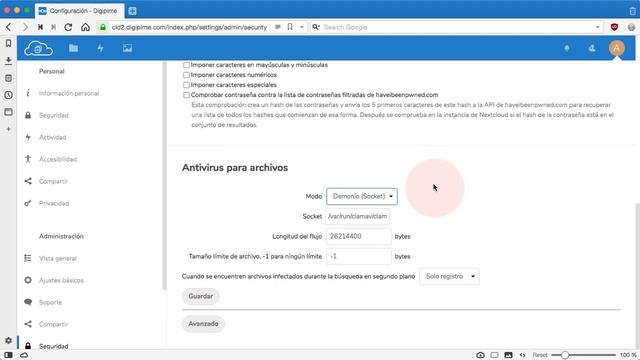Open personal Compartir settings
The width and height of the screenshot is (640, 360).
click(53, 181)
